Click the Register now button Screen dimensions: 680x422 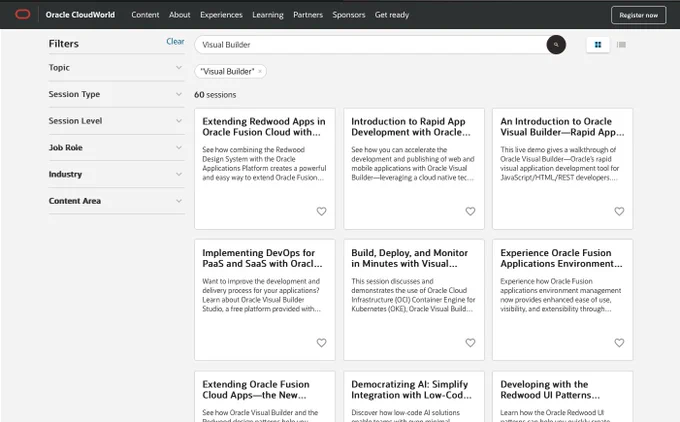pyautogui.click(x=638, y=15)
